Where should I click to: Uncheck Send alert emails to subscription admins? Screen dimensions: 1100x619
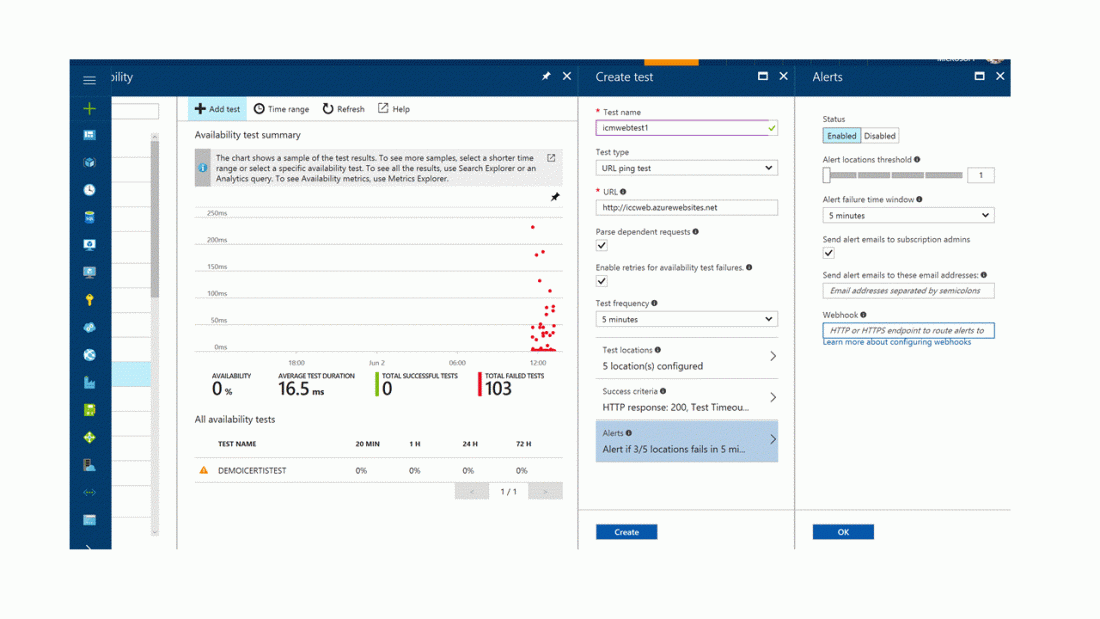click(x=829, y=253)
